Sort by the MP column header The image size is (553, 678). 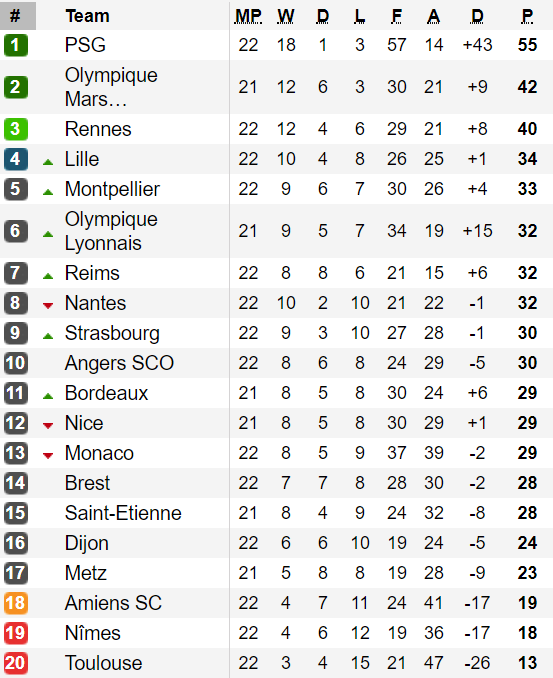pyautogui.click(x=248, y=16)
